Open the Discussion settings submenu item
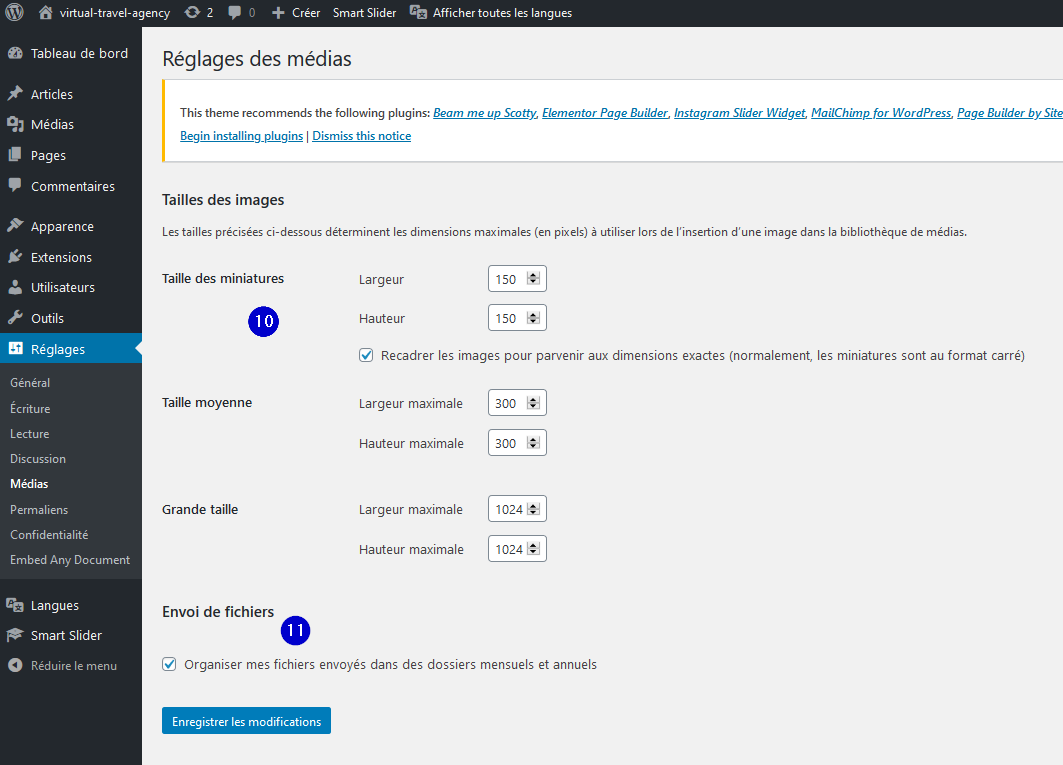The image size is (1063, 765). [x=38, y=459]
